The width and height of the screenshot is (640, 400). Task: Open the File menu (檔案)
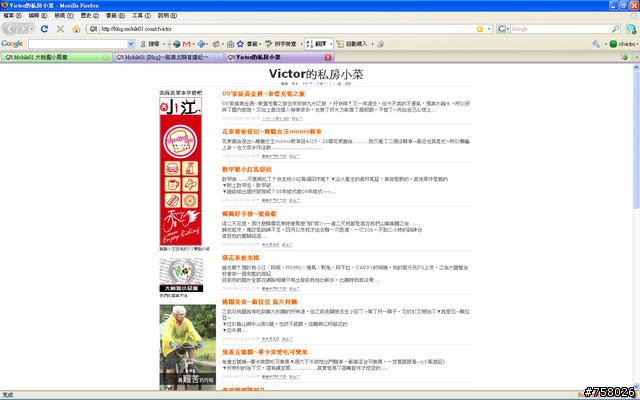pyautogui.click(x=12, y=16)
